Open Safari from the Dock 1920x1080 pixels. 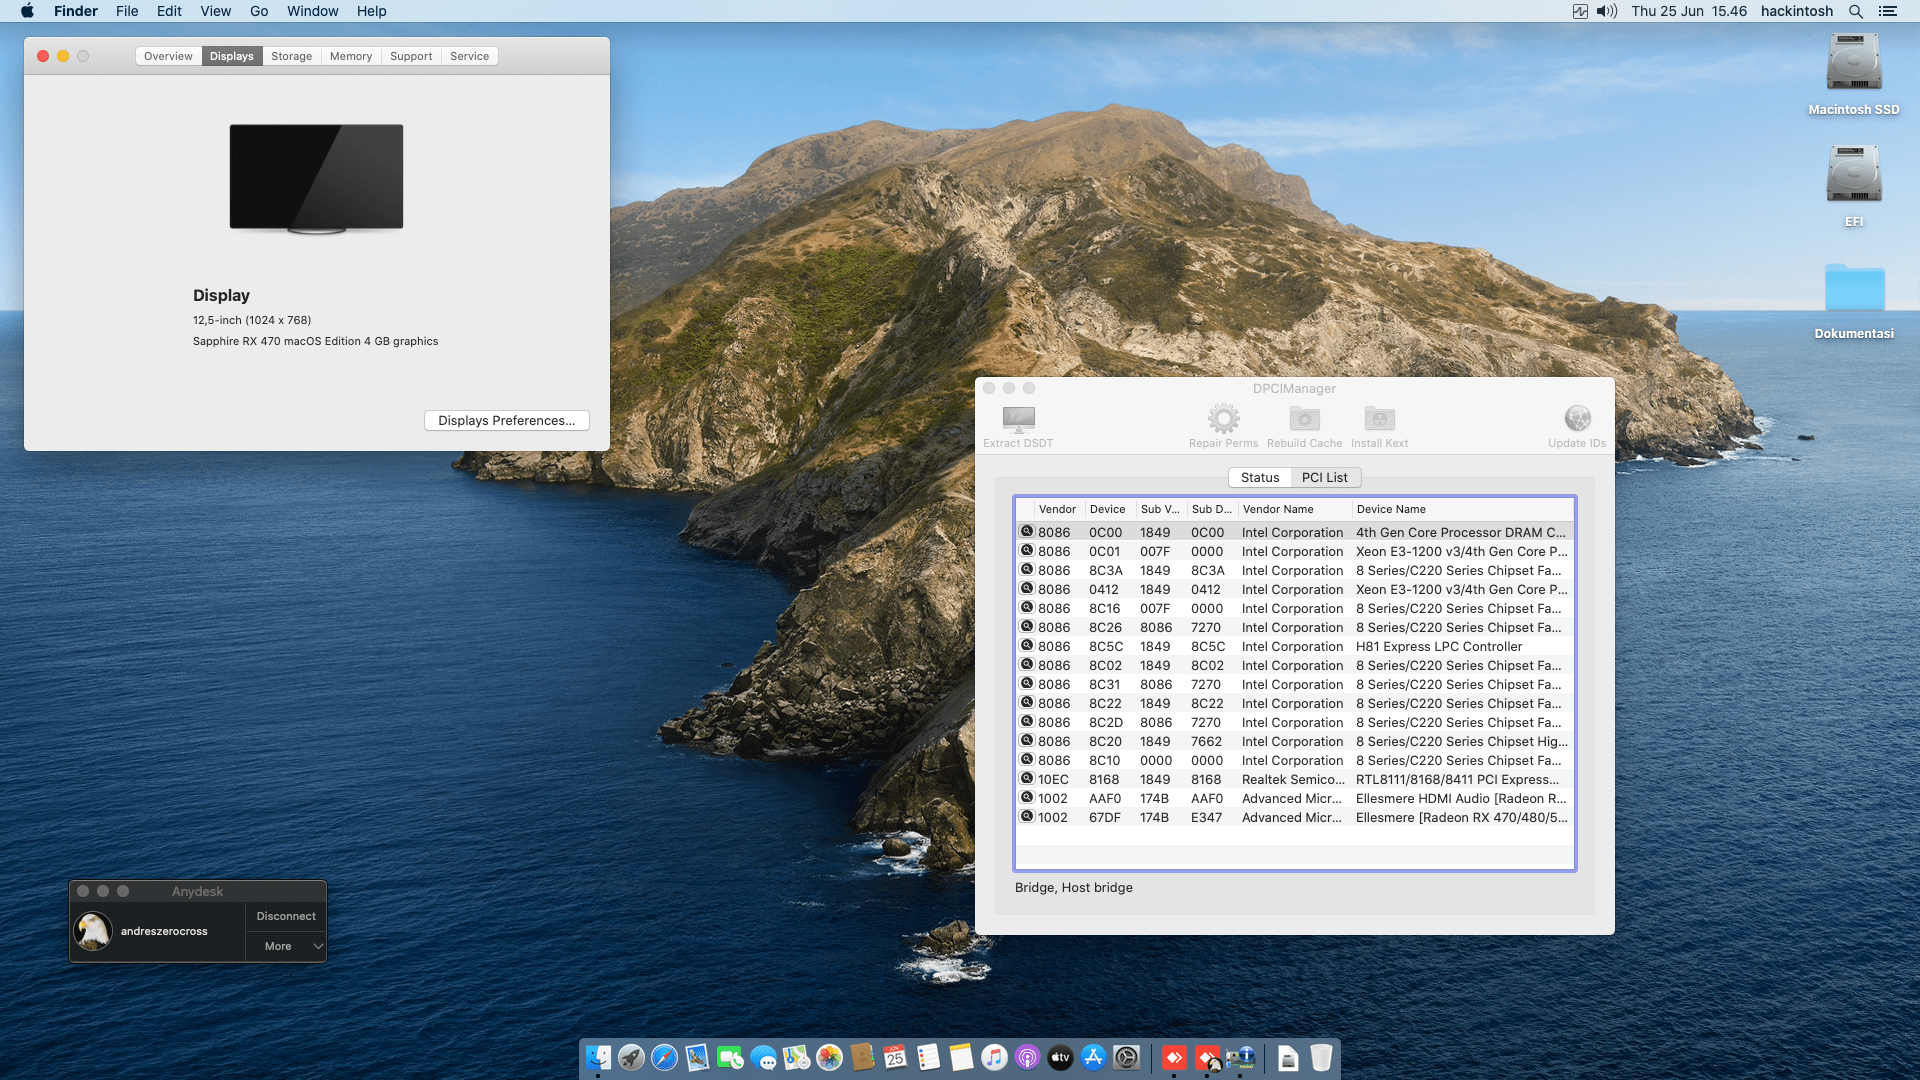(664, 1058)
